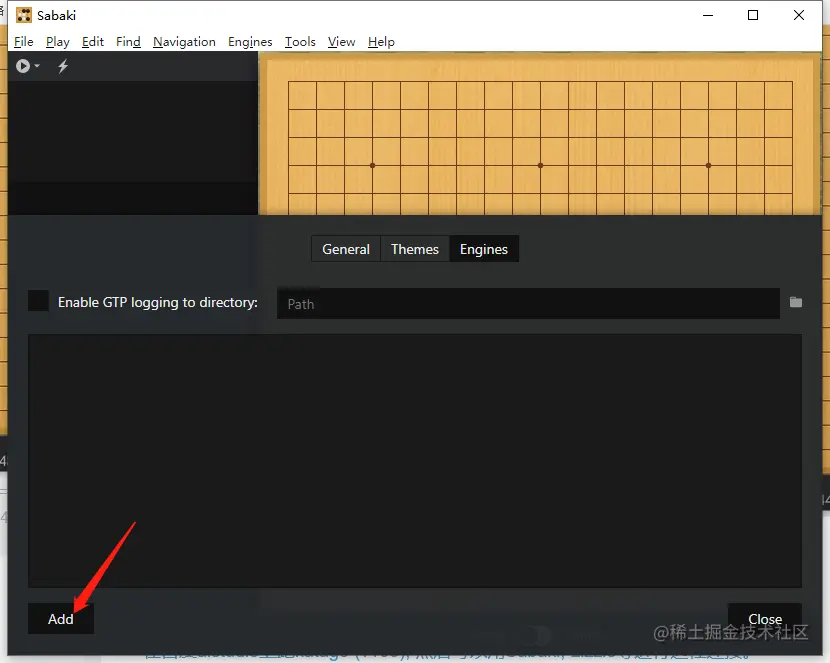Click the engine play icon in sidebar
The width and height of the screenshot is (830, 663).
click(x=23, y=66)
